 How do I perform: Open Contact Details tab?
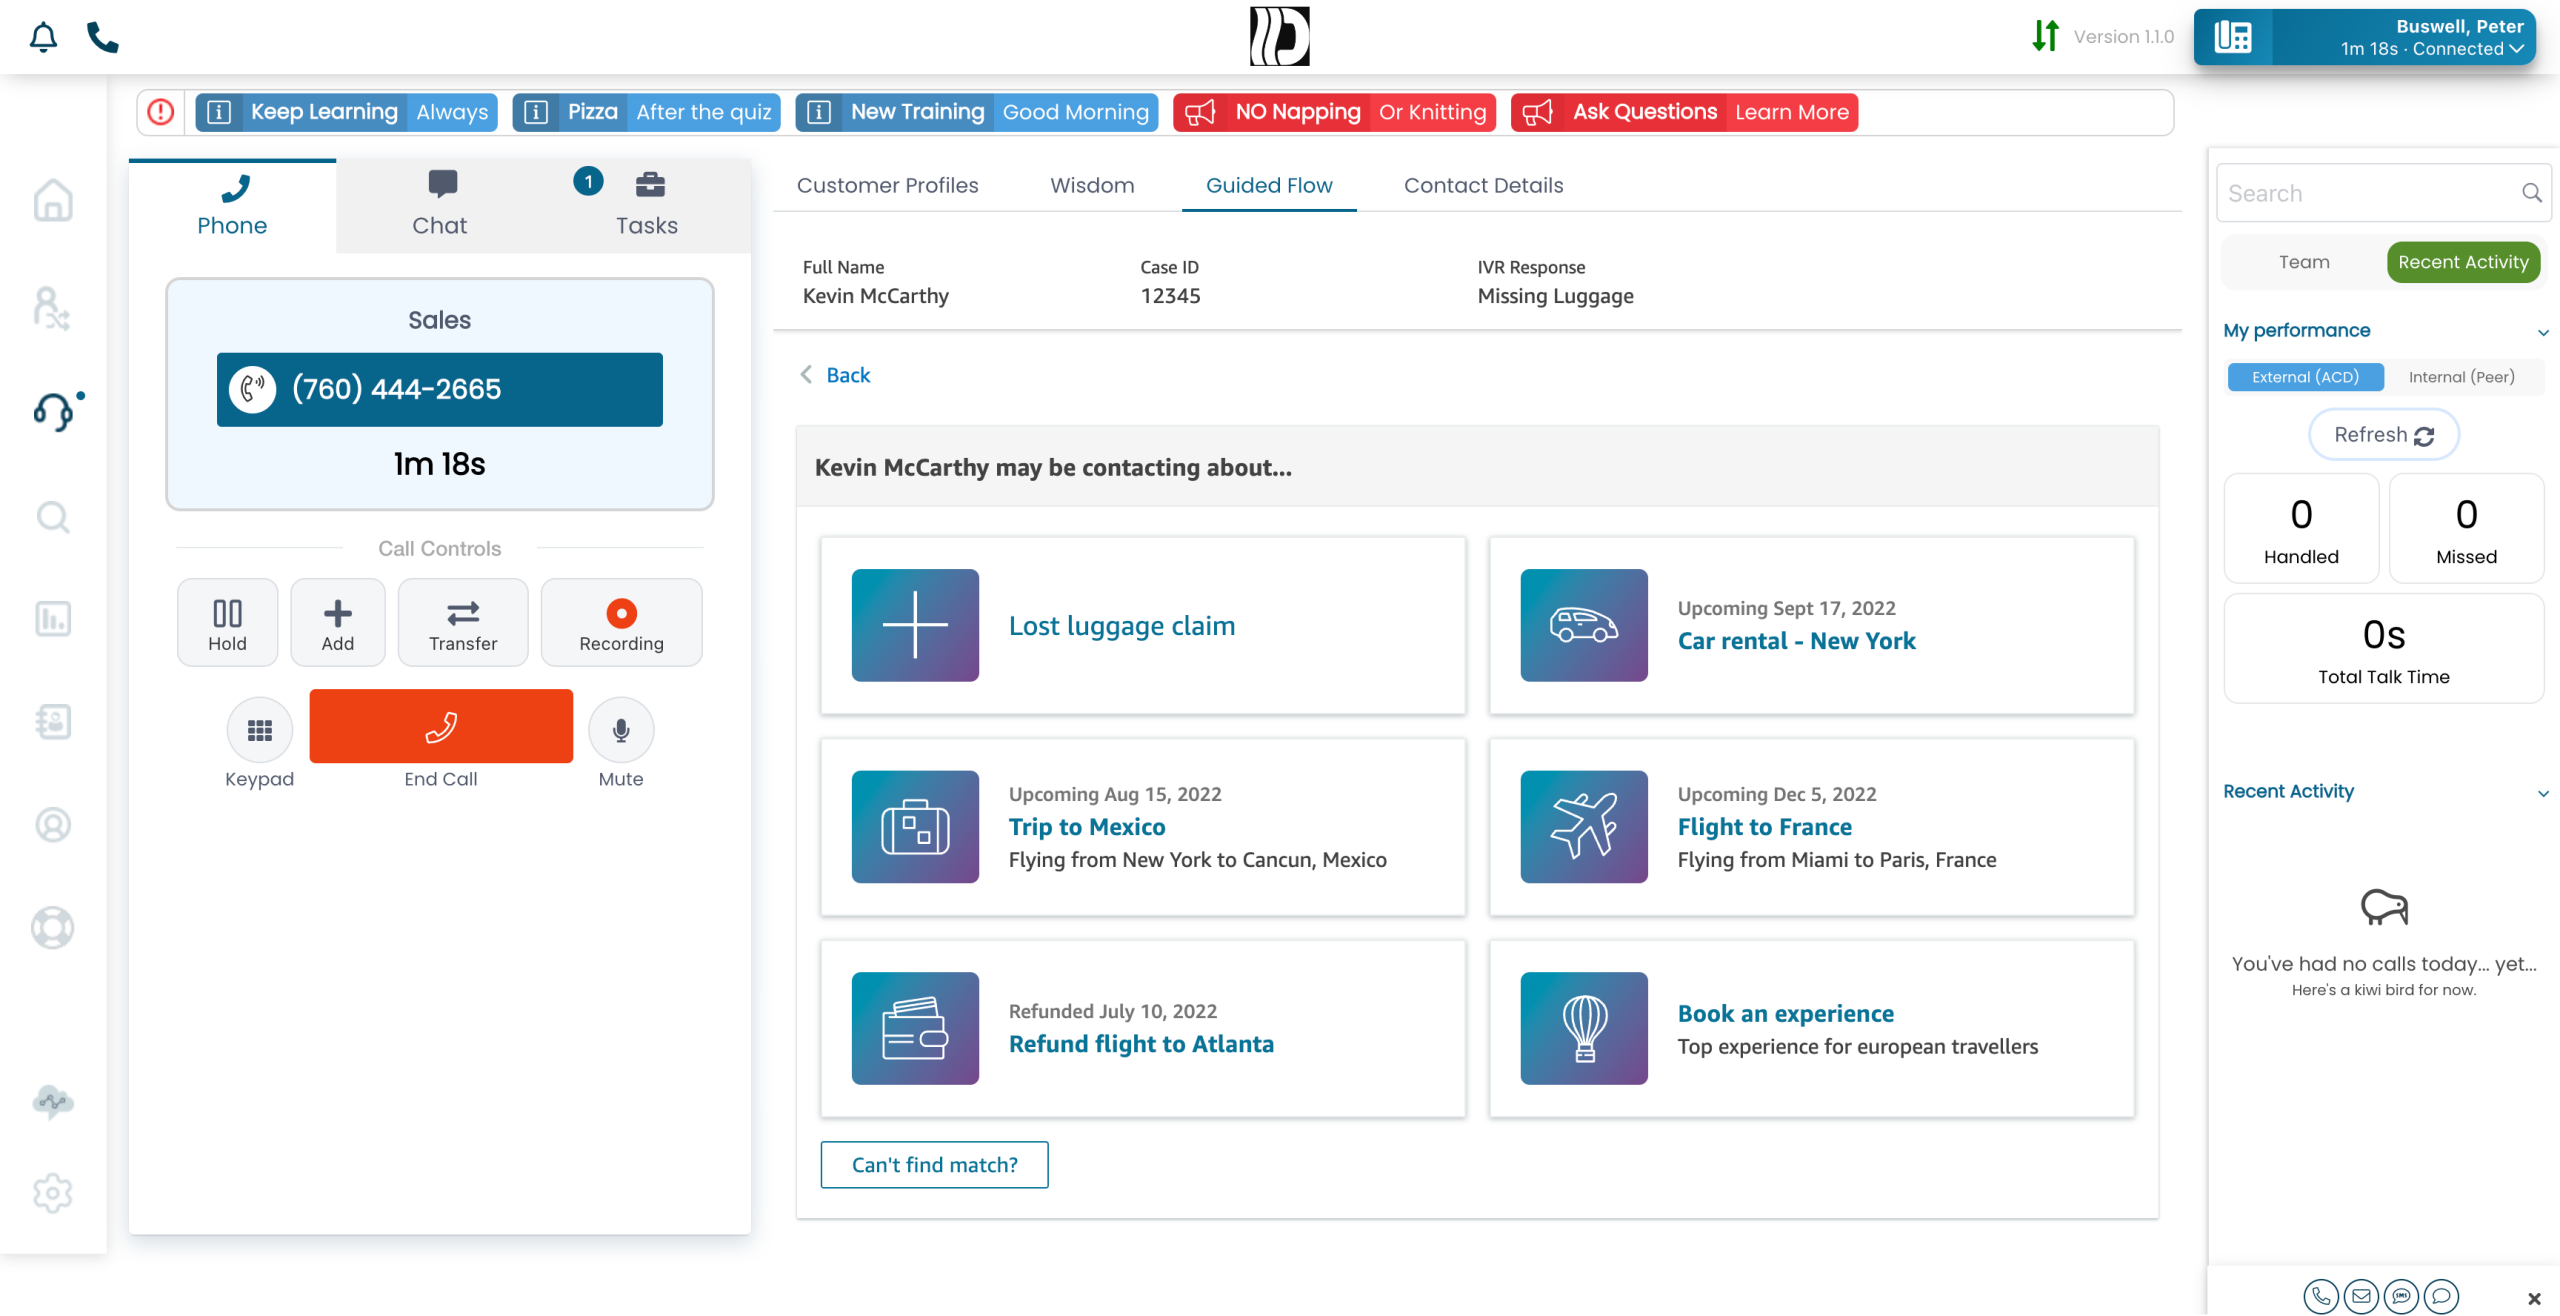coord(1483,185)
